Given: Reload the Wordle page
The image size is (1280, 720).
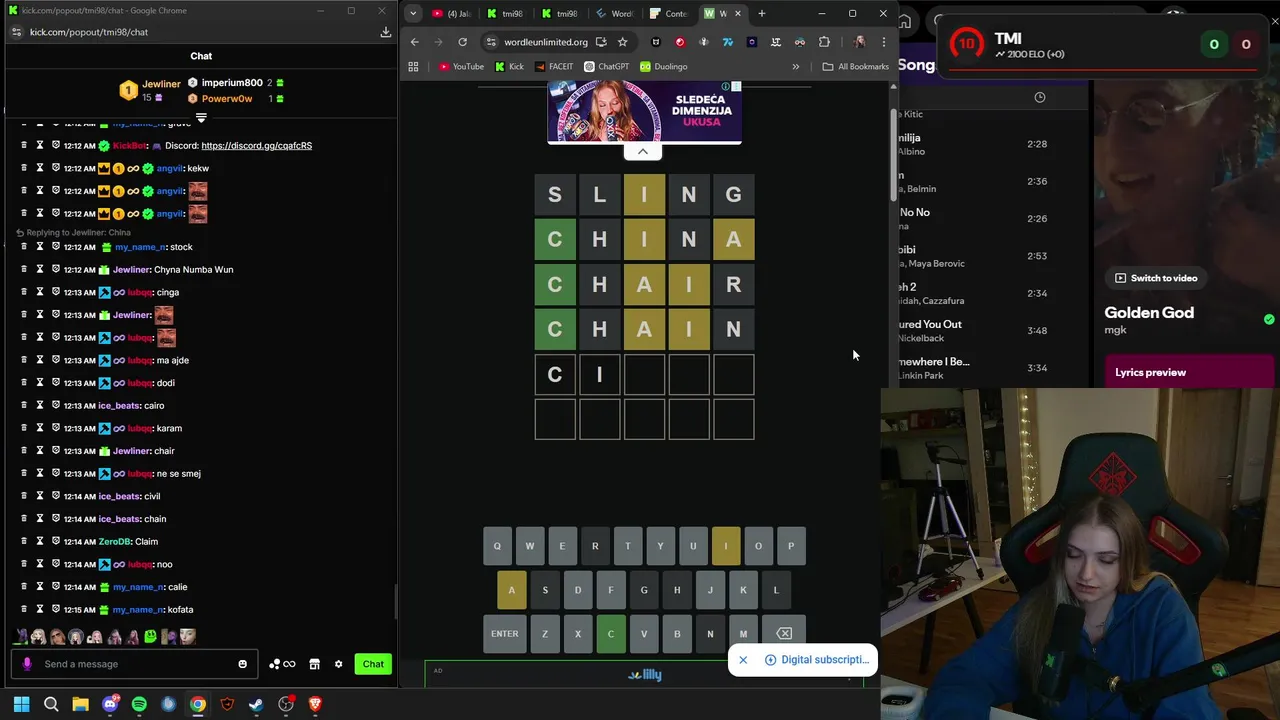Looking at the screenshot, I should point(462,42).
